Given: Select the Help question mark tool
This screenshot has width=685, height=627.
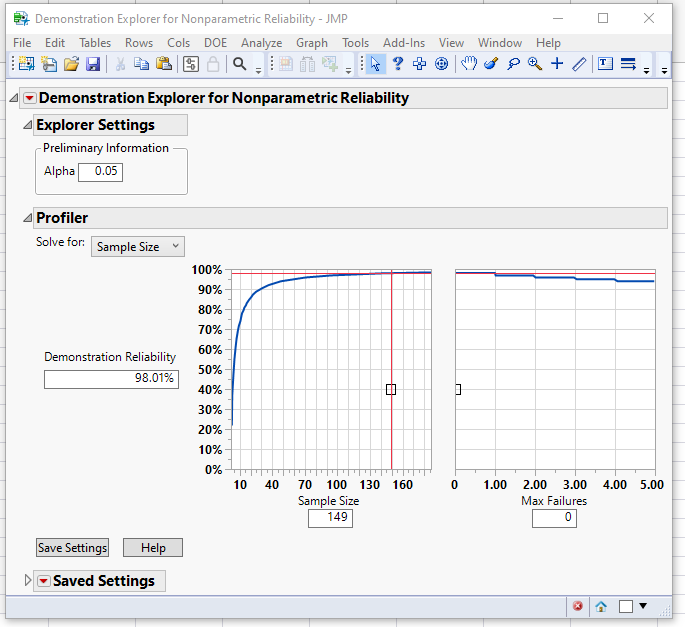Looking at the screenshot, I should 397,64.
